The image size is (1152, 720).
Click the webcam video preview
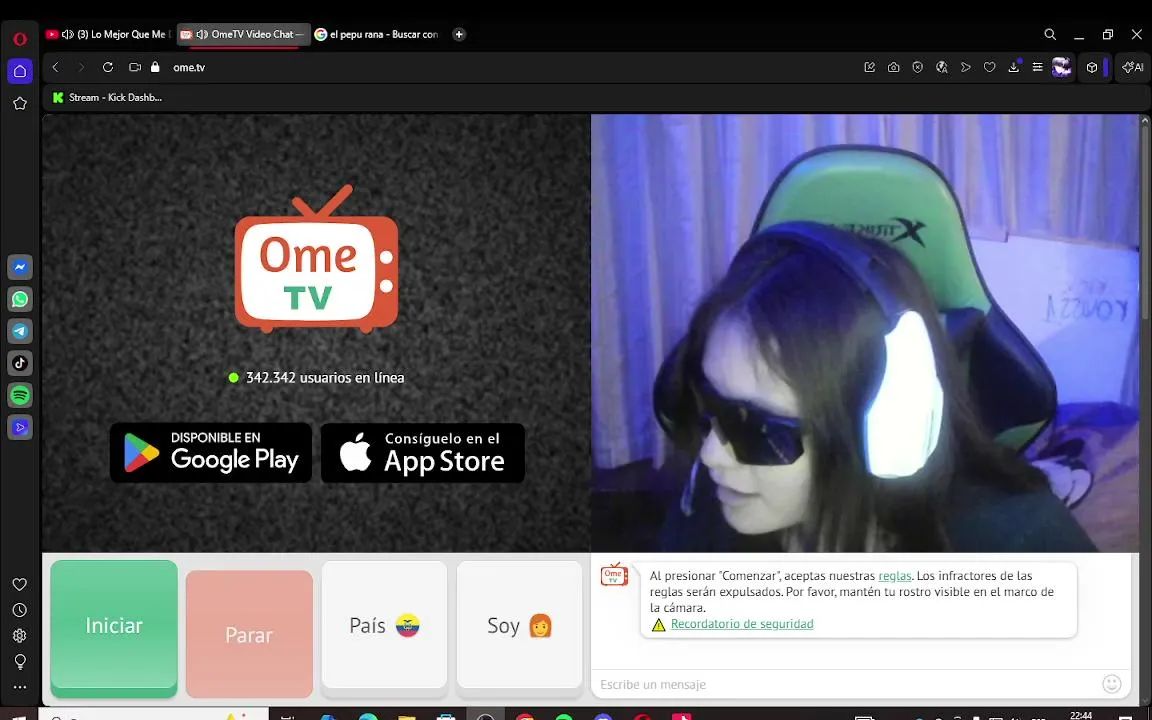click(x=865, y=333)
